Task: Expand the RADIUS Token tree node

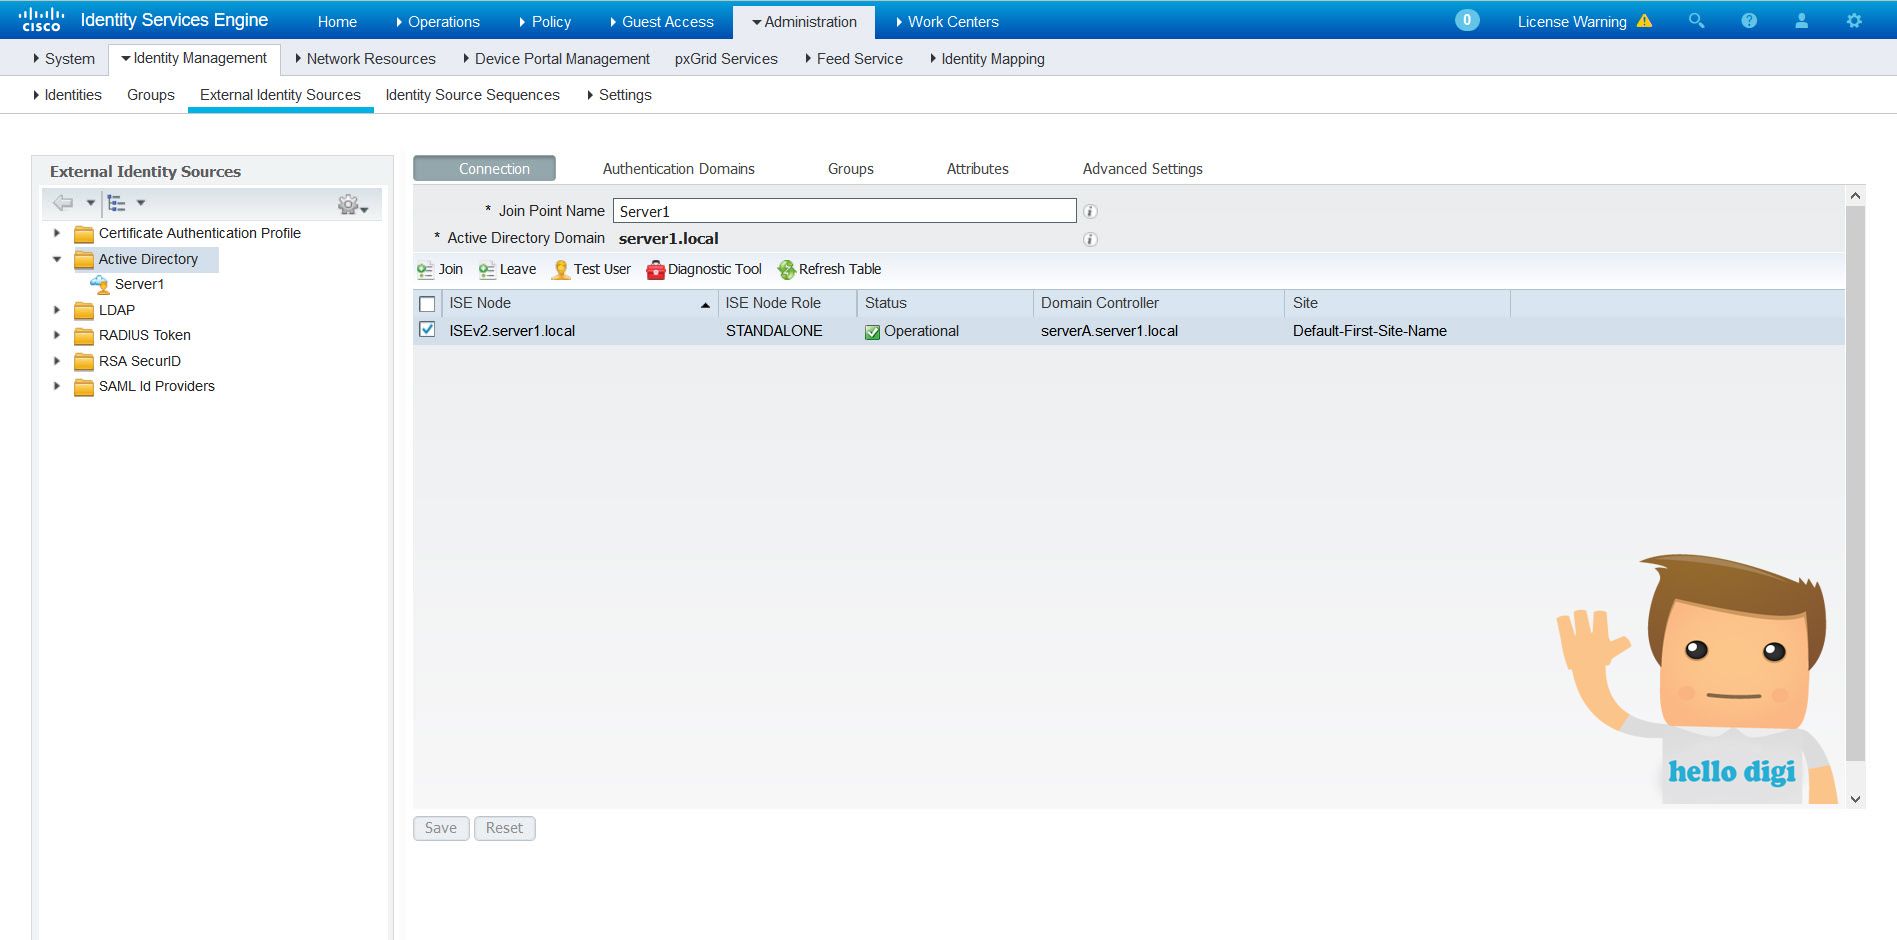Action: tap(57, 335)
